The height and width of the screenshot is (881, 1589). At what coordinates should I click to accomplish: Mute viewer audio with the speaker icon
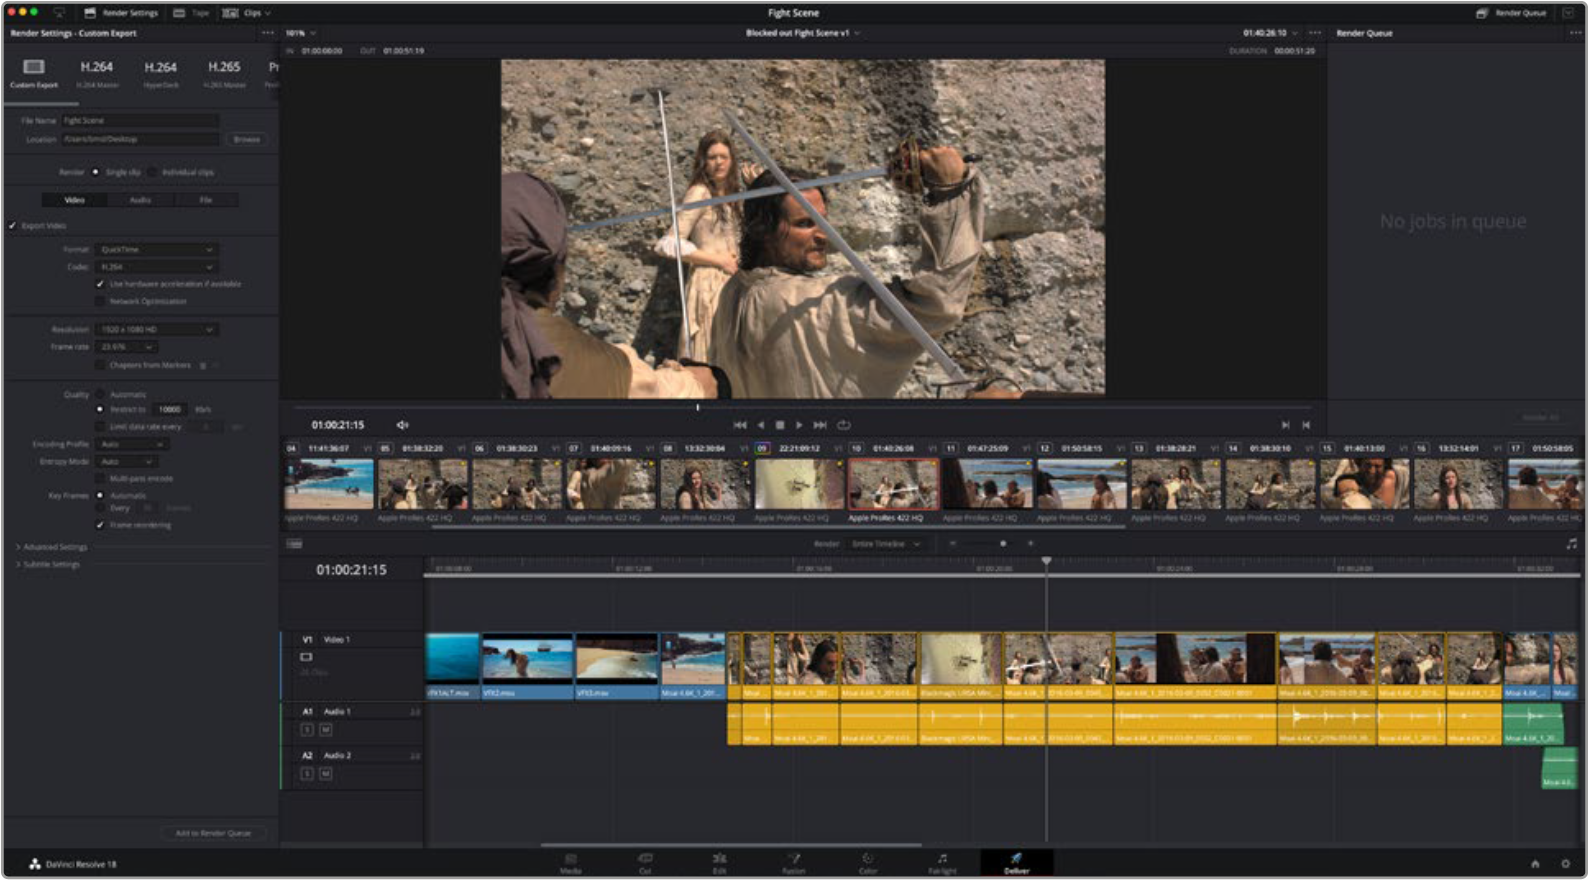402,425
